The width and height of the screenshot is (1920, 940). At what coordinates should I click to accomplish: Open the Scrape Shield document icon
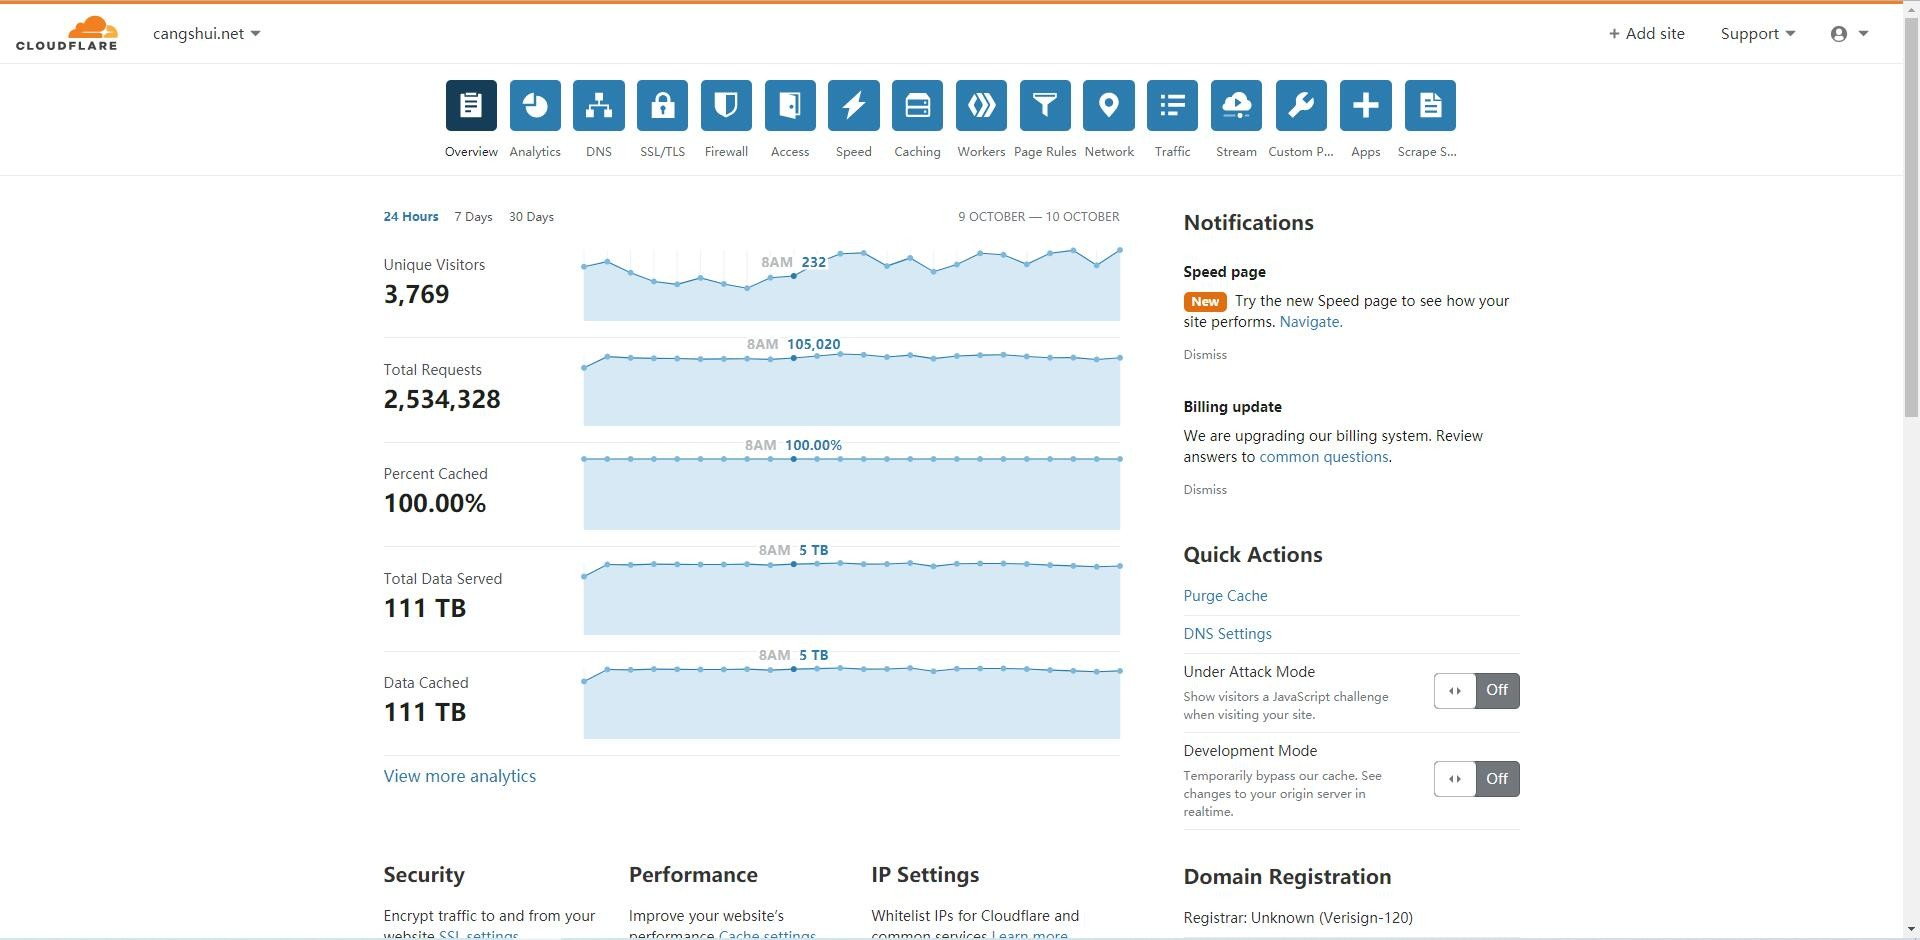point(1430,105)
